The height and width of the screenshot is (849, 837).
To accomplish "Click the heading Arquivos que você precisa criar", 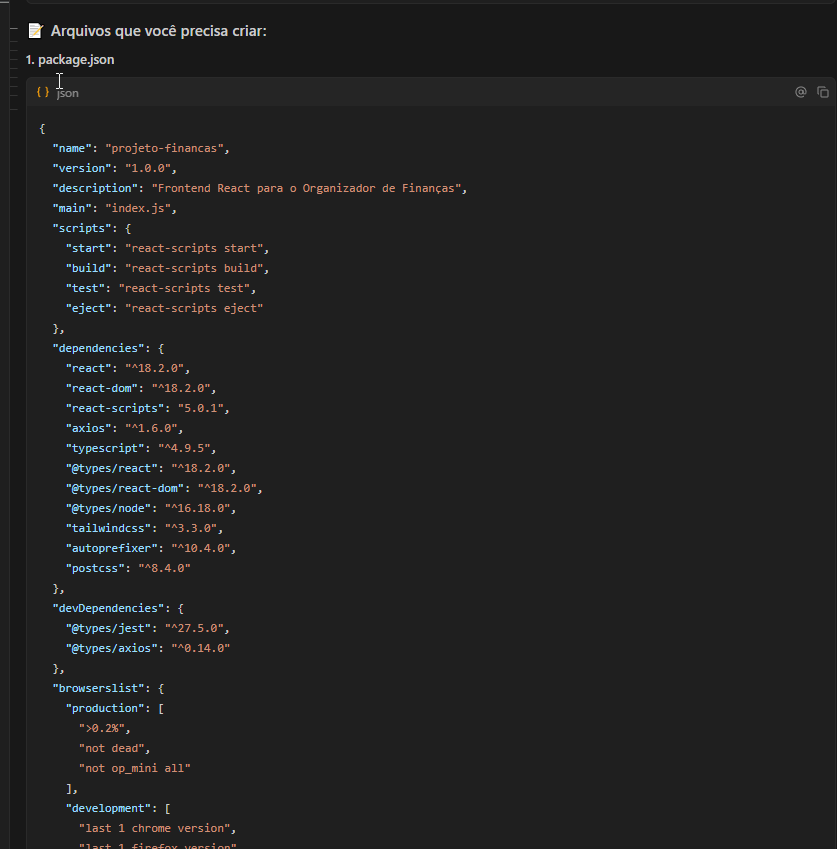I will (x=160, y=30).
